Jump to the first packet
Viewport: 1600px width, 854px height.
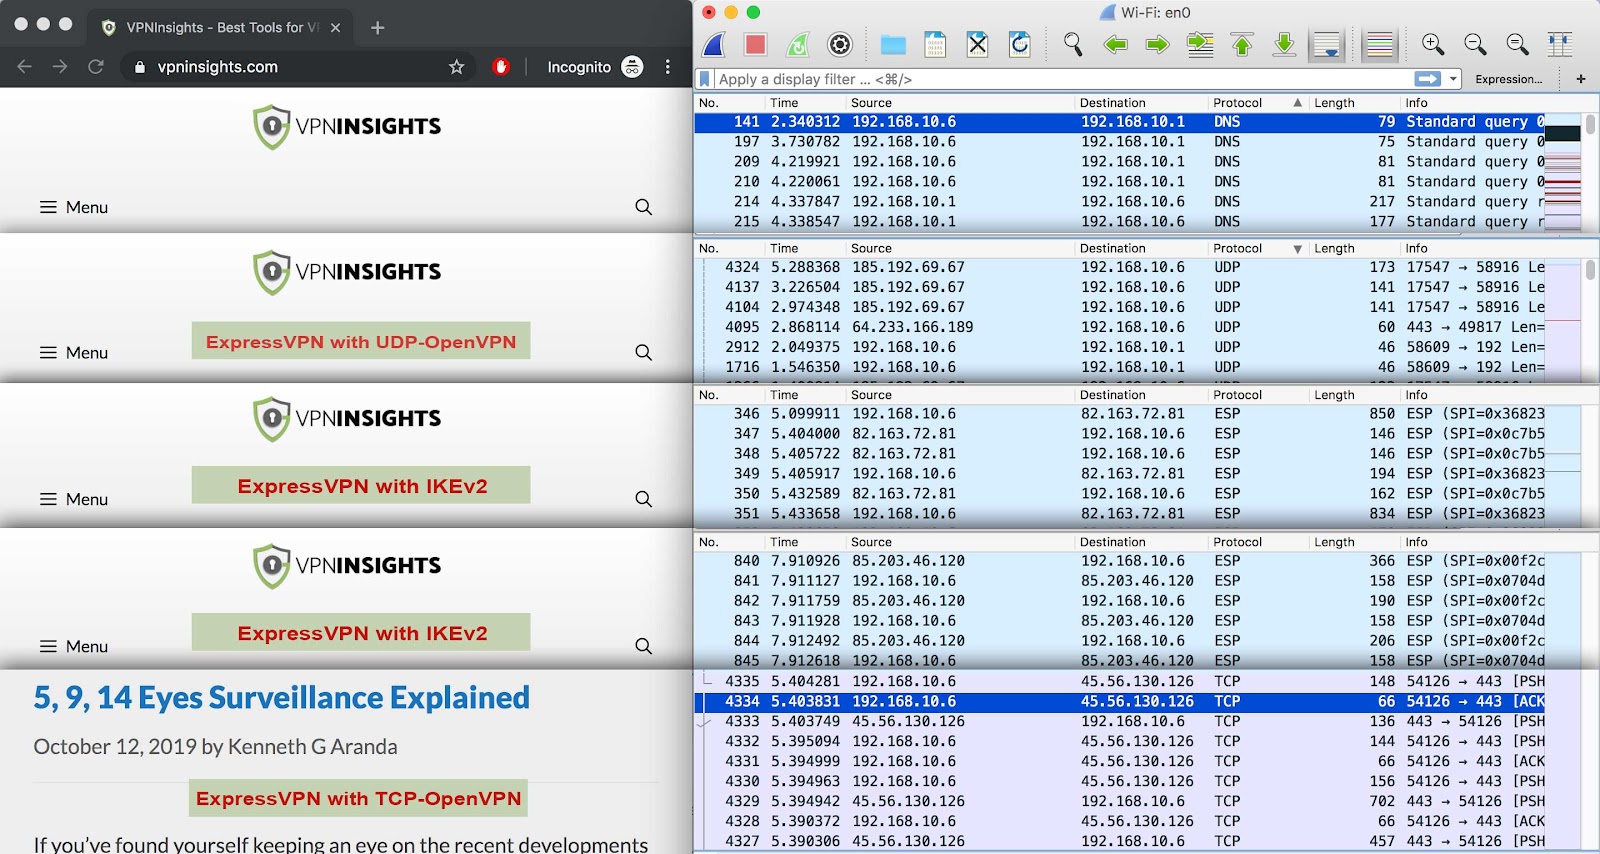[1242, 44]
